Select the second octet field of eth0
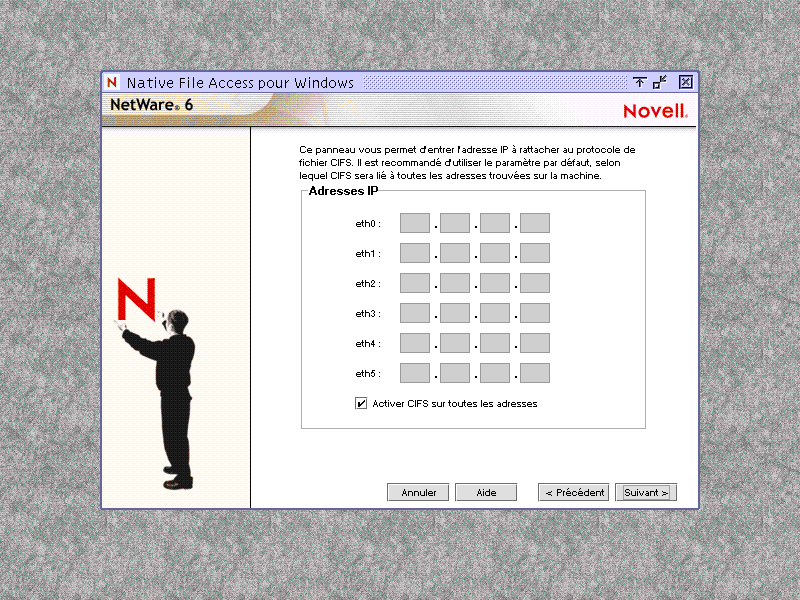The image size is (800, 600). pyautogui.click(x=455, y=223)
